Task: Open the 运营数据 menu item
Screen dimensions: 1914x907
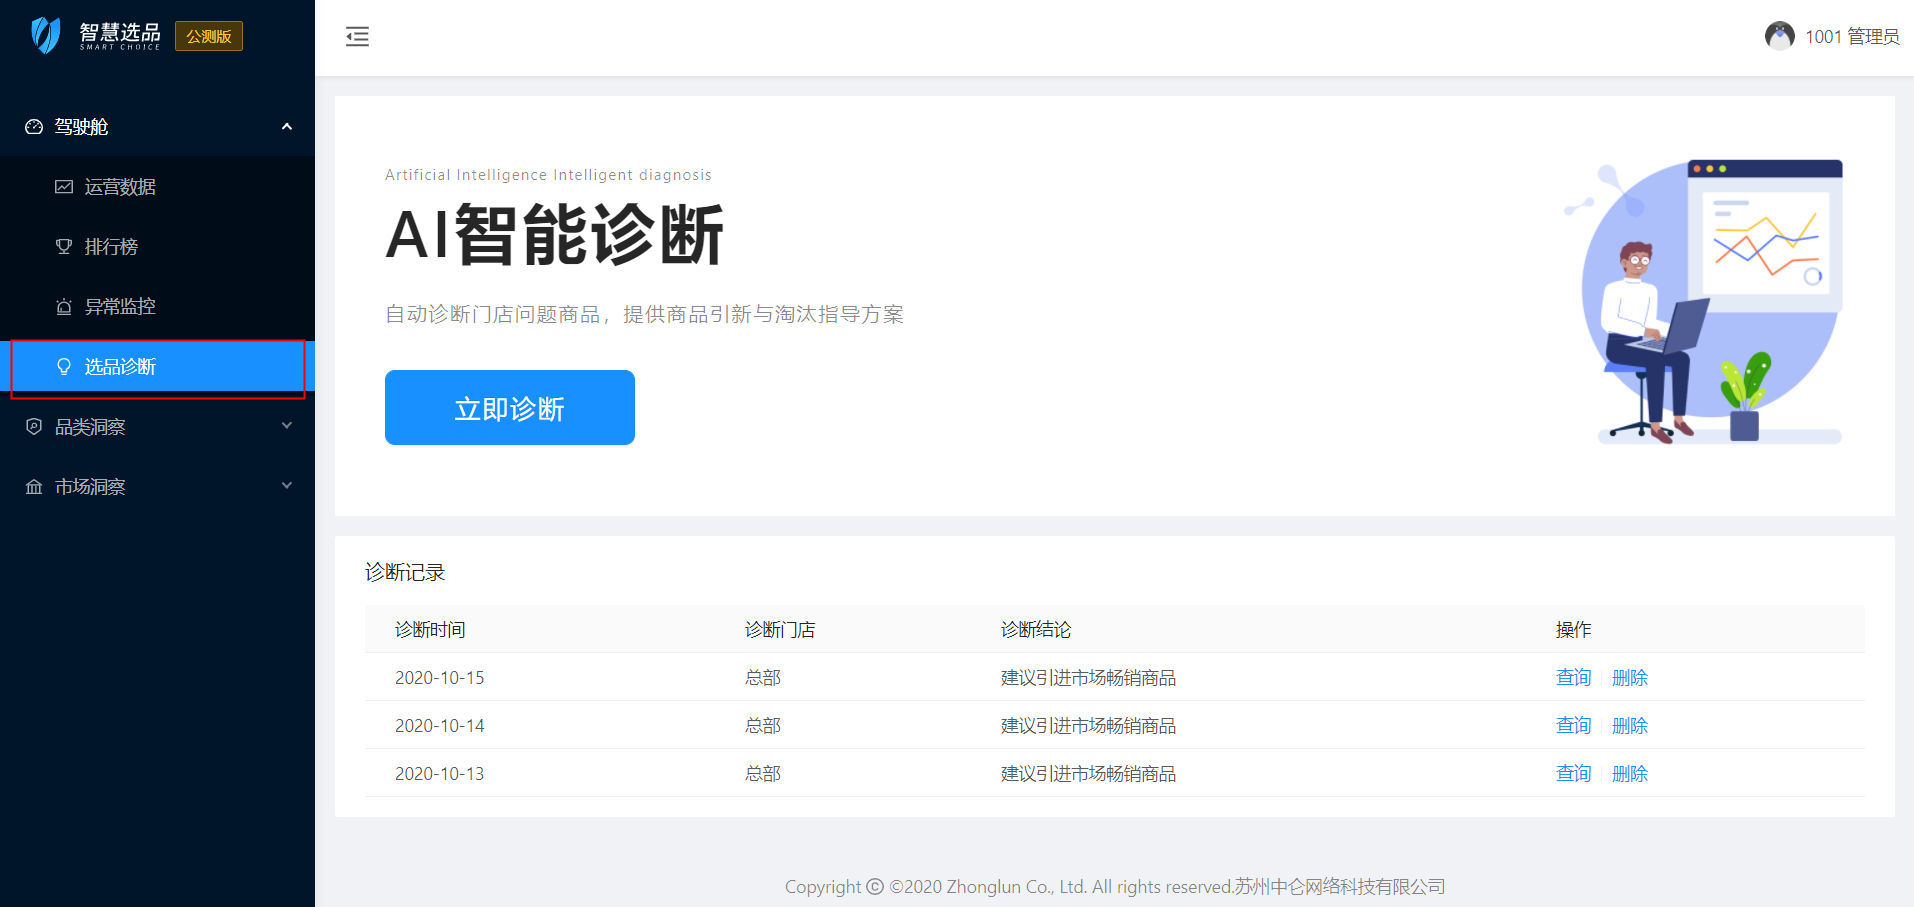Action: click(120, 187)
